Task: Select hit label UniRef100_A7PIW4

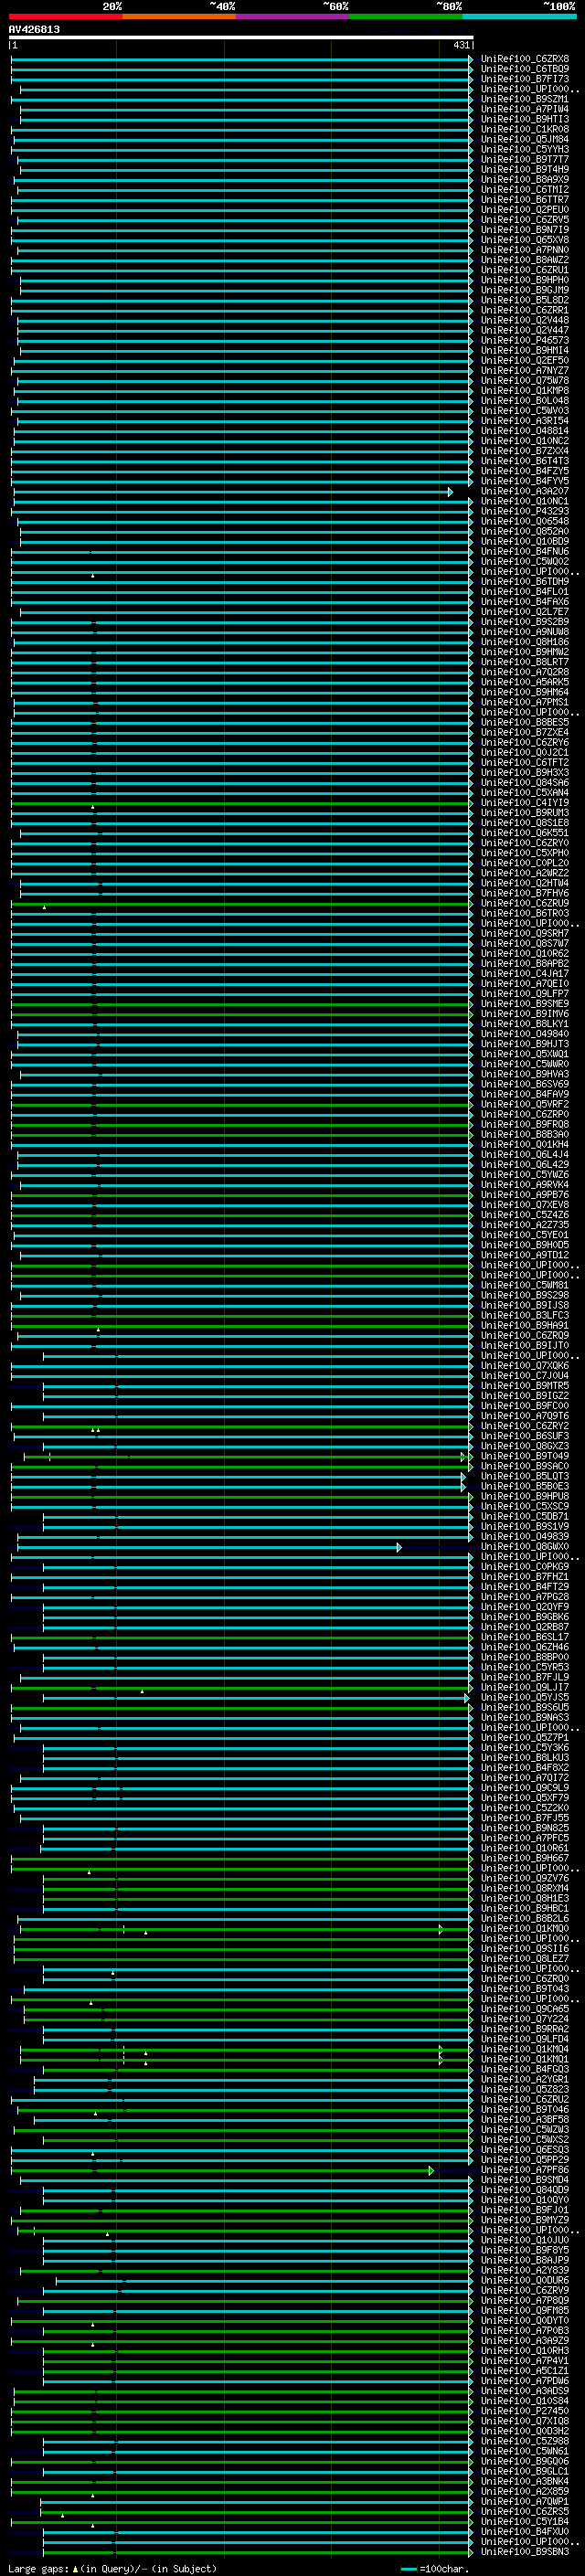Action: (525, 109)
